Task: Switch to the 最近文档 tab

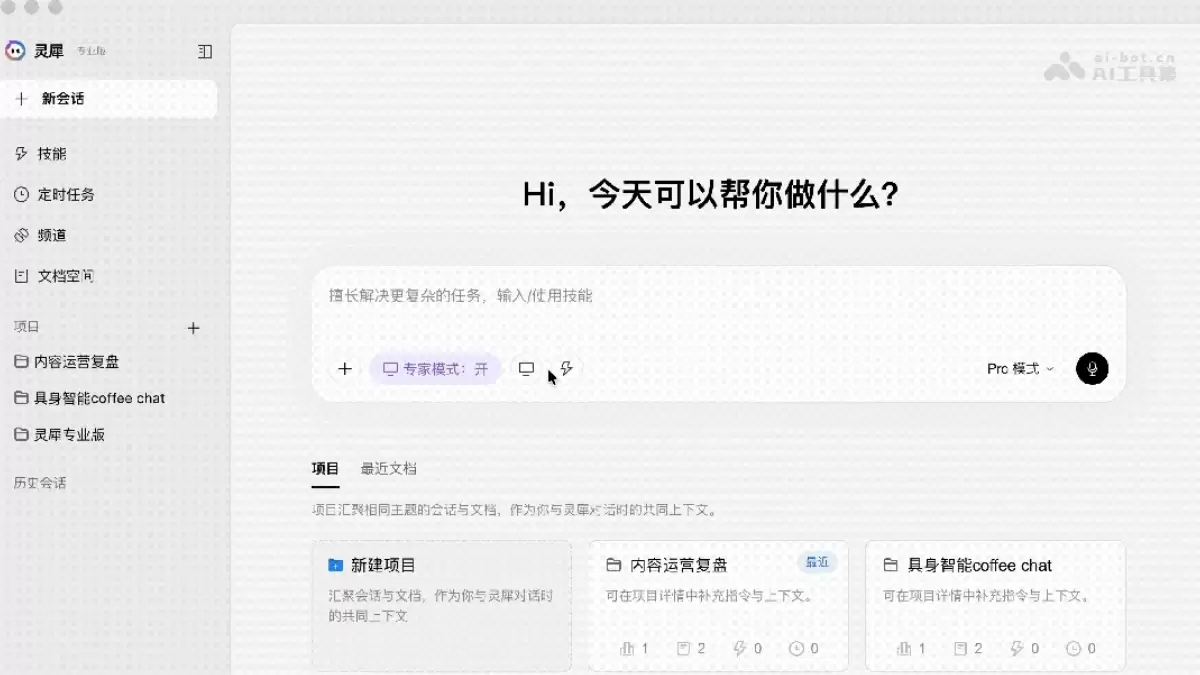Action: [x=389, y=469]
